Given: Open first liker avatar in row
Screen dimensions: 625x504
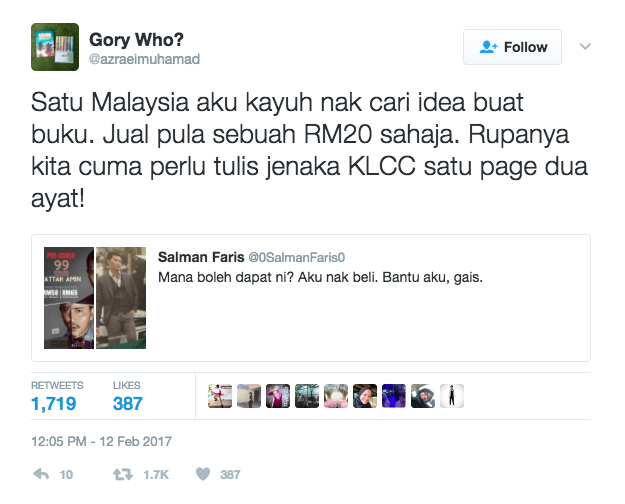Looking at the screenshot, I should 220,396.
